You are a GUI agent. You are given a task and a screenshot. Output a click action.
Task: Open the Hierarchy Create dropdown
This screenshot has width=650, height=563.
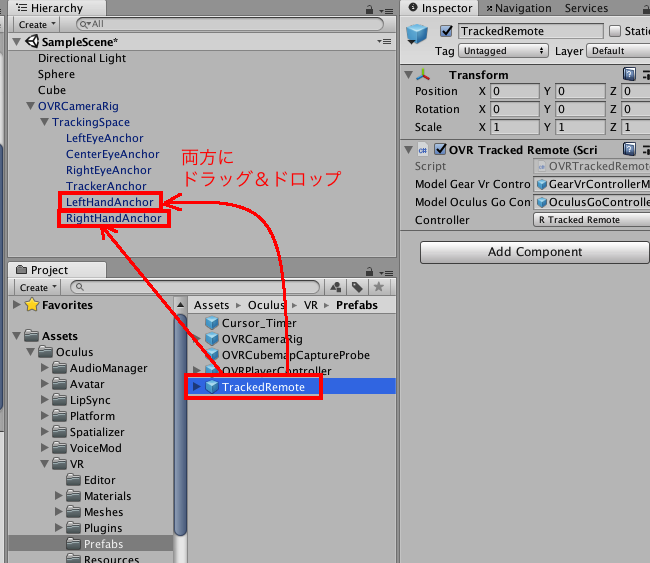(37, 24)
